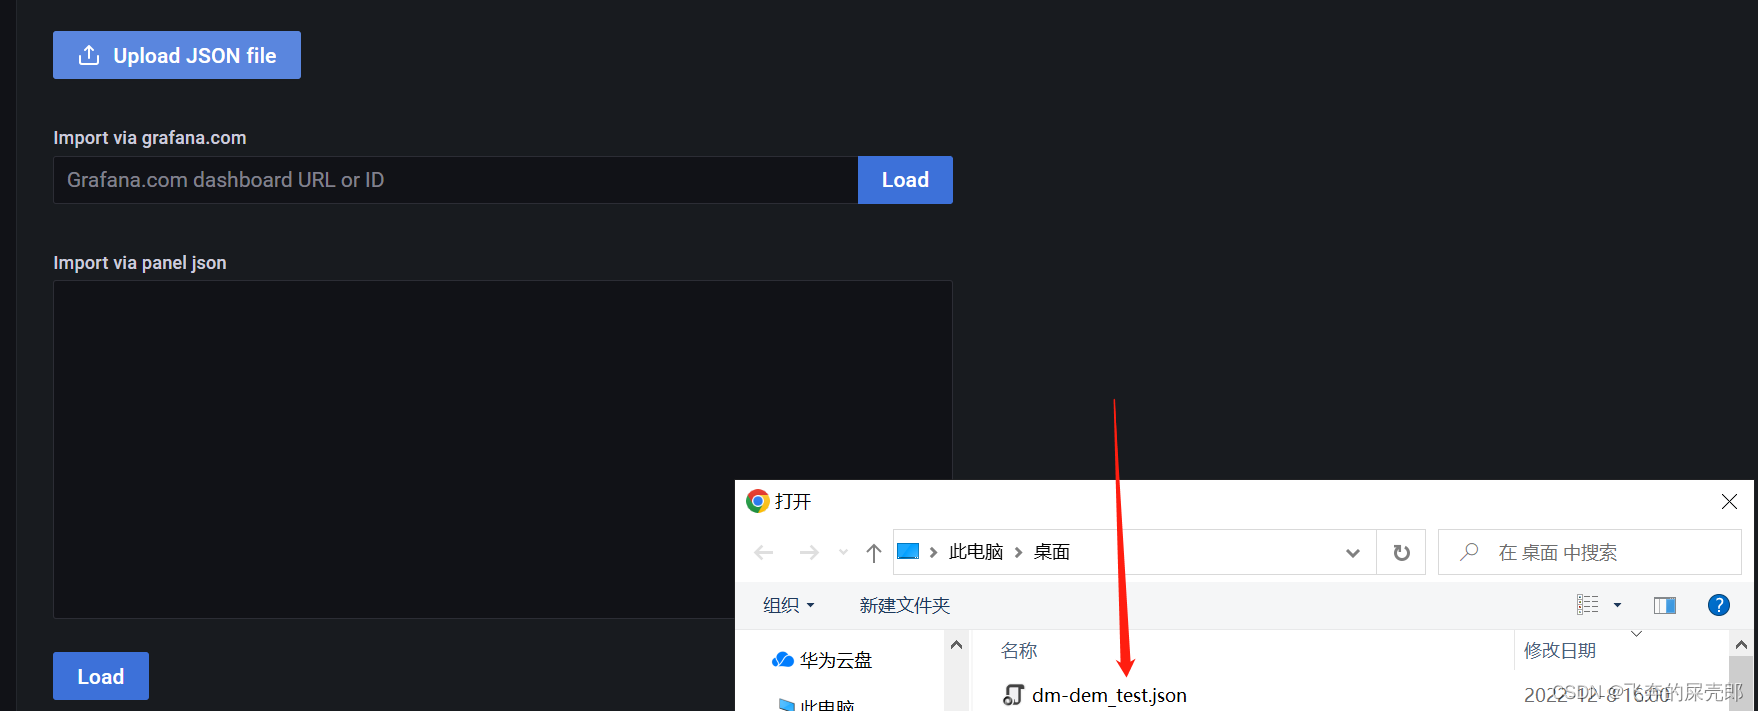The image size is (1758, 711).
Task: Open help with the question mark icon
Action: click(1719, 605)
